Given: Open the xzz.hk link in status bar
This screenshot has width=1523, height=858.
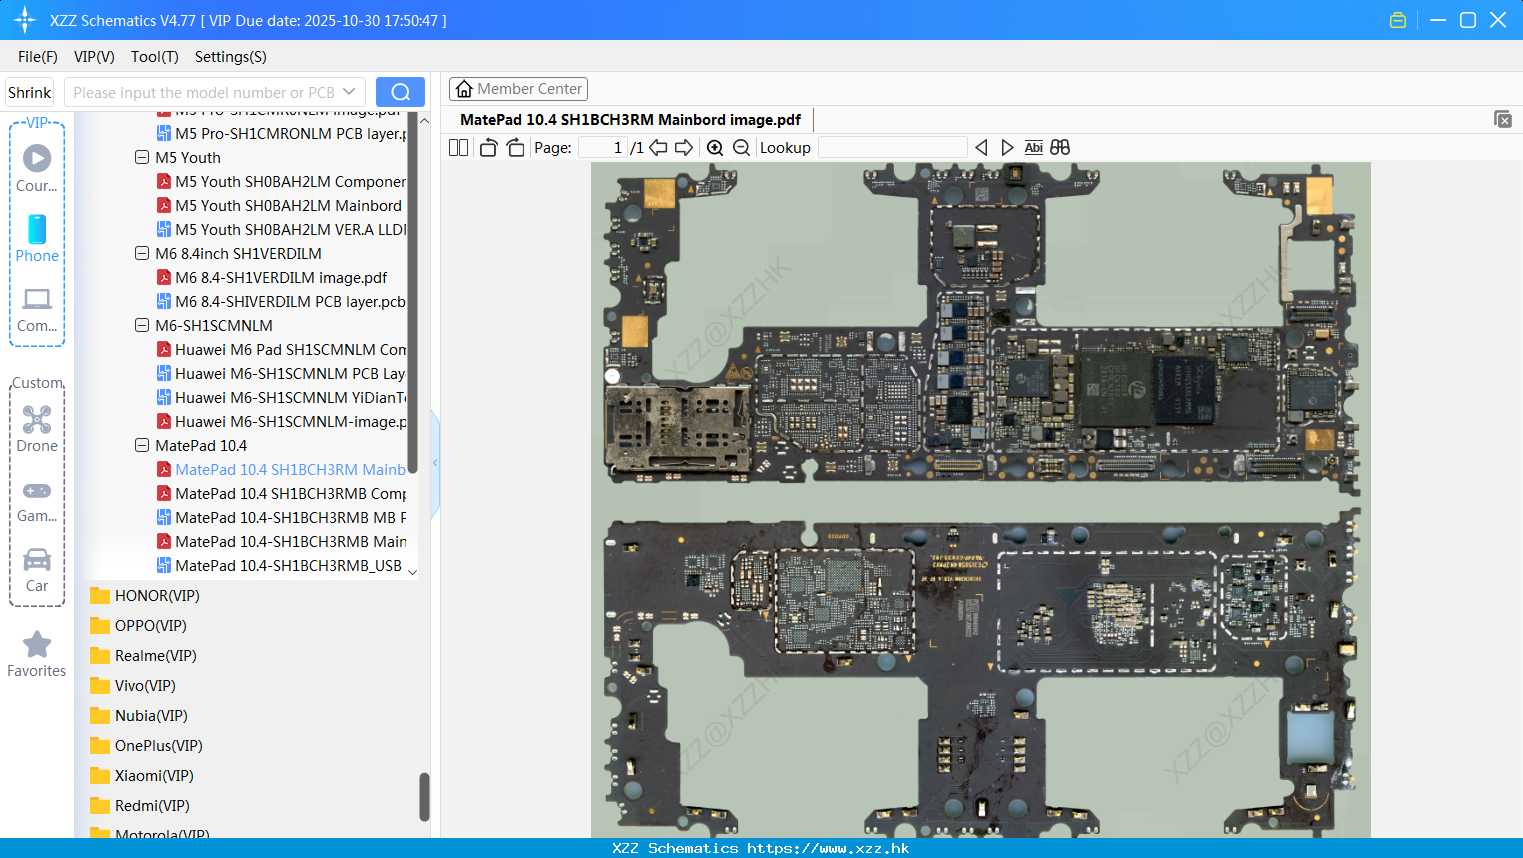Looking at the screenshot, I should (828, 848).
